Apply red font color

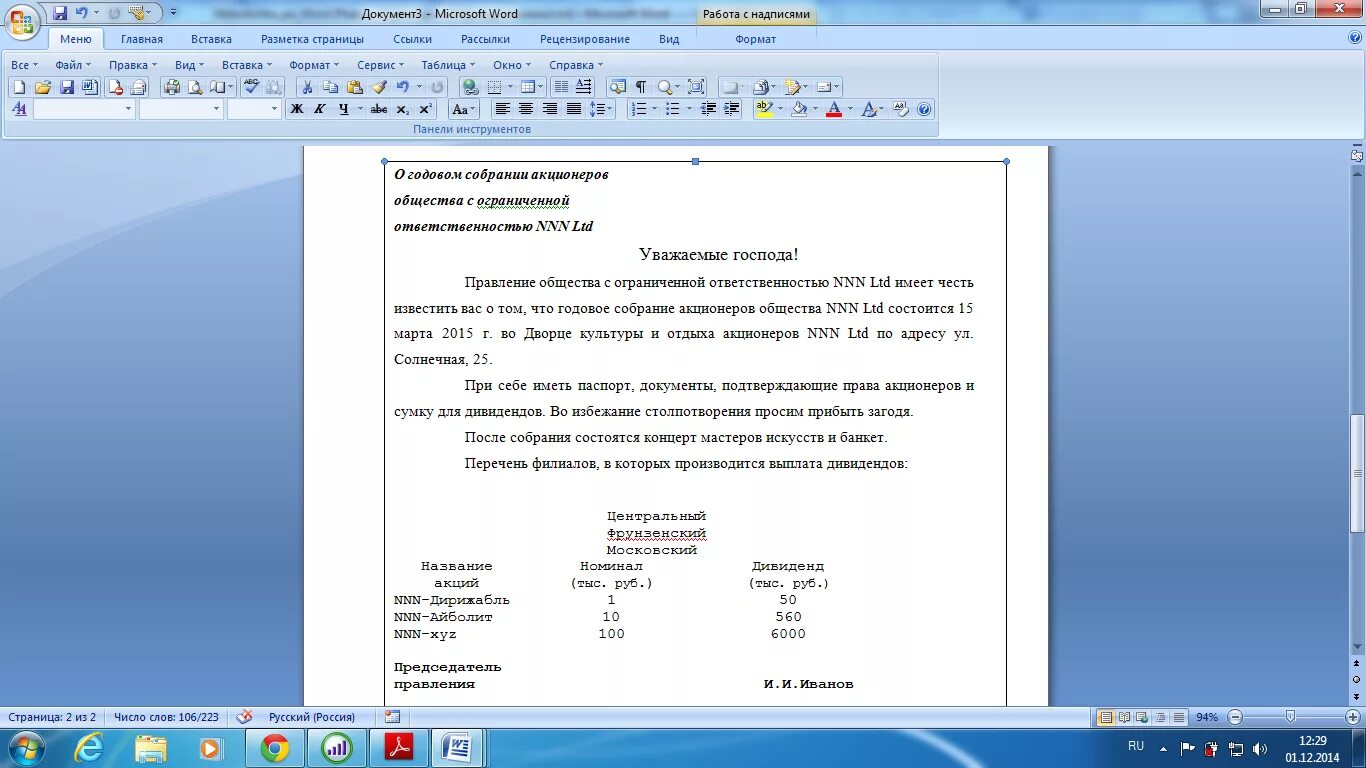pyautogui.click(x=833, y=109)
